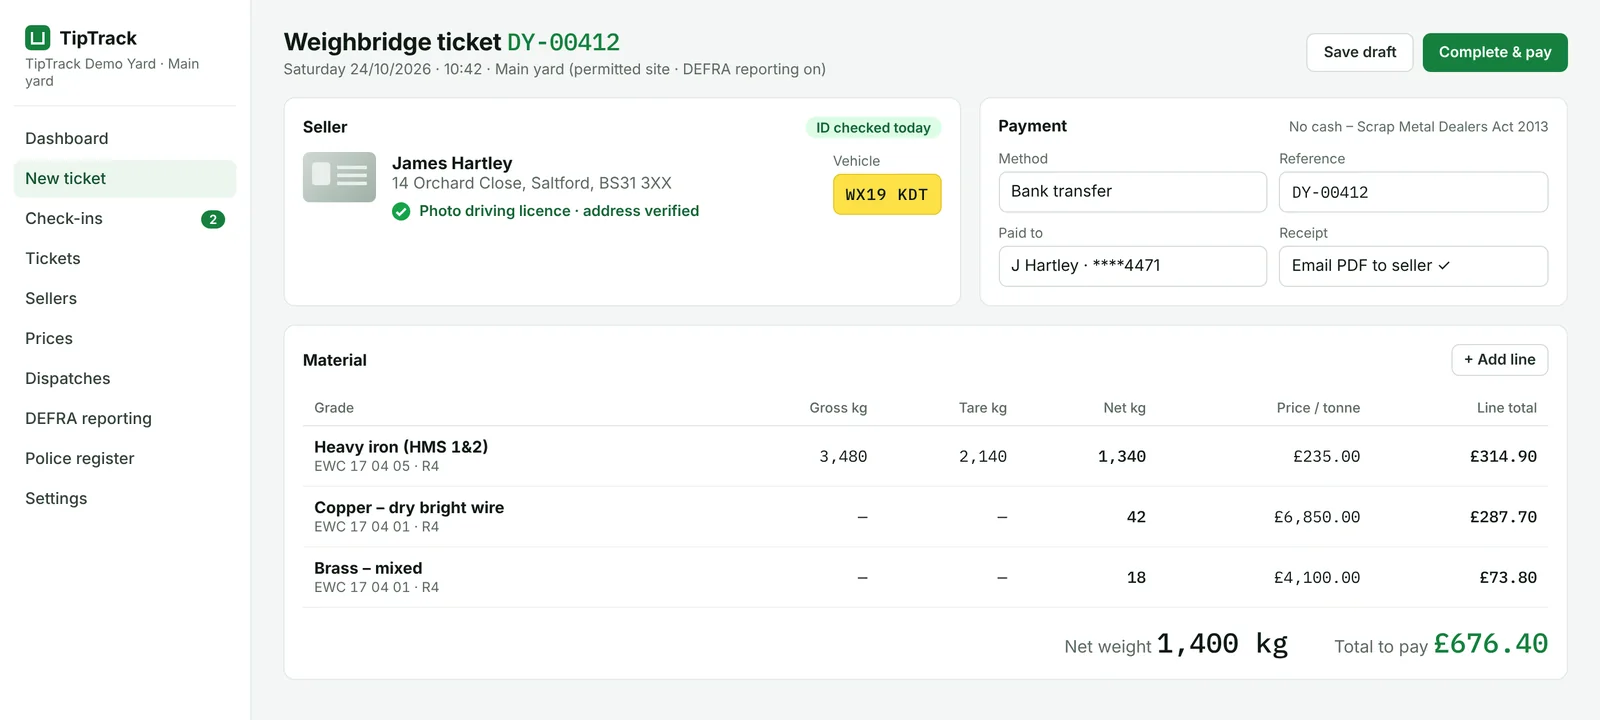Screen dimensions: 1600x720
Task: Click the ID checked today badge
Action: point(873,128)
